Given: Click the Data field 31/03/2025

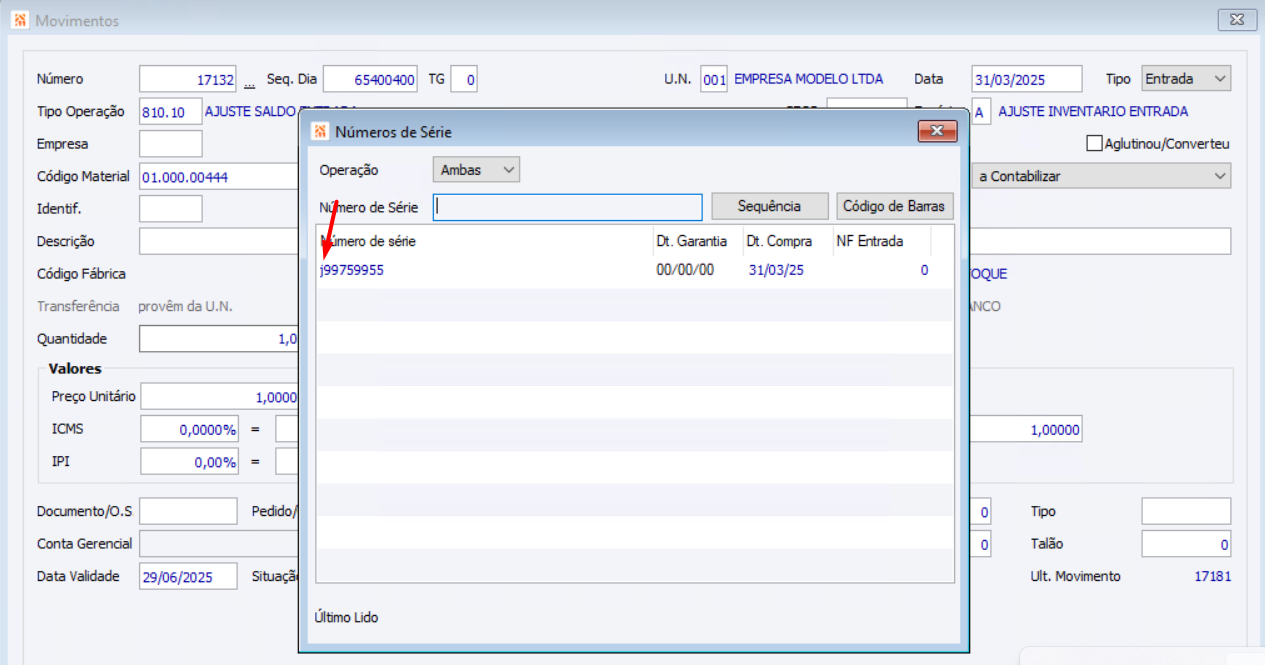Looking at the screenshot, I should point(1027,79).
